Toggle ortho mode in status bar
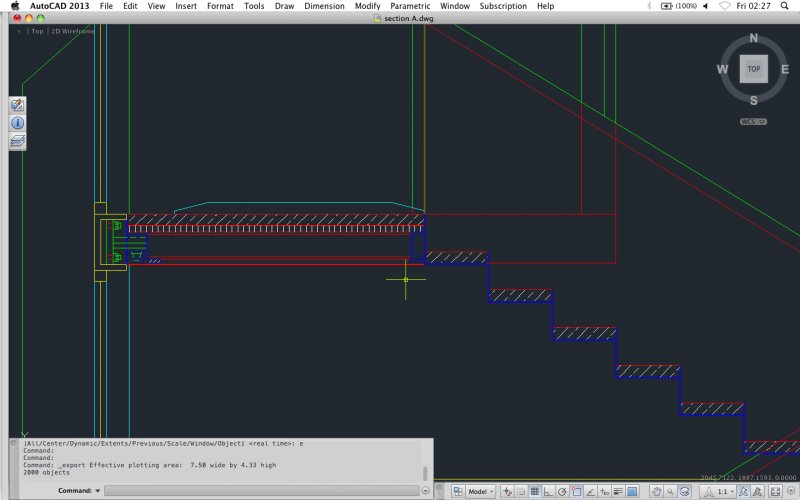This screenshot has height=500, width=800. (549, 491)
